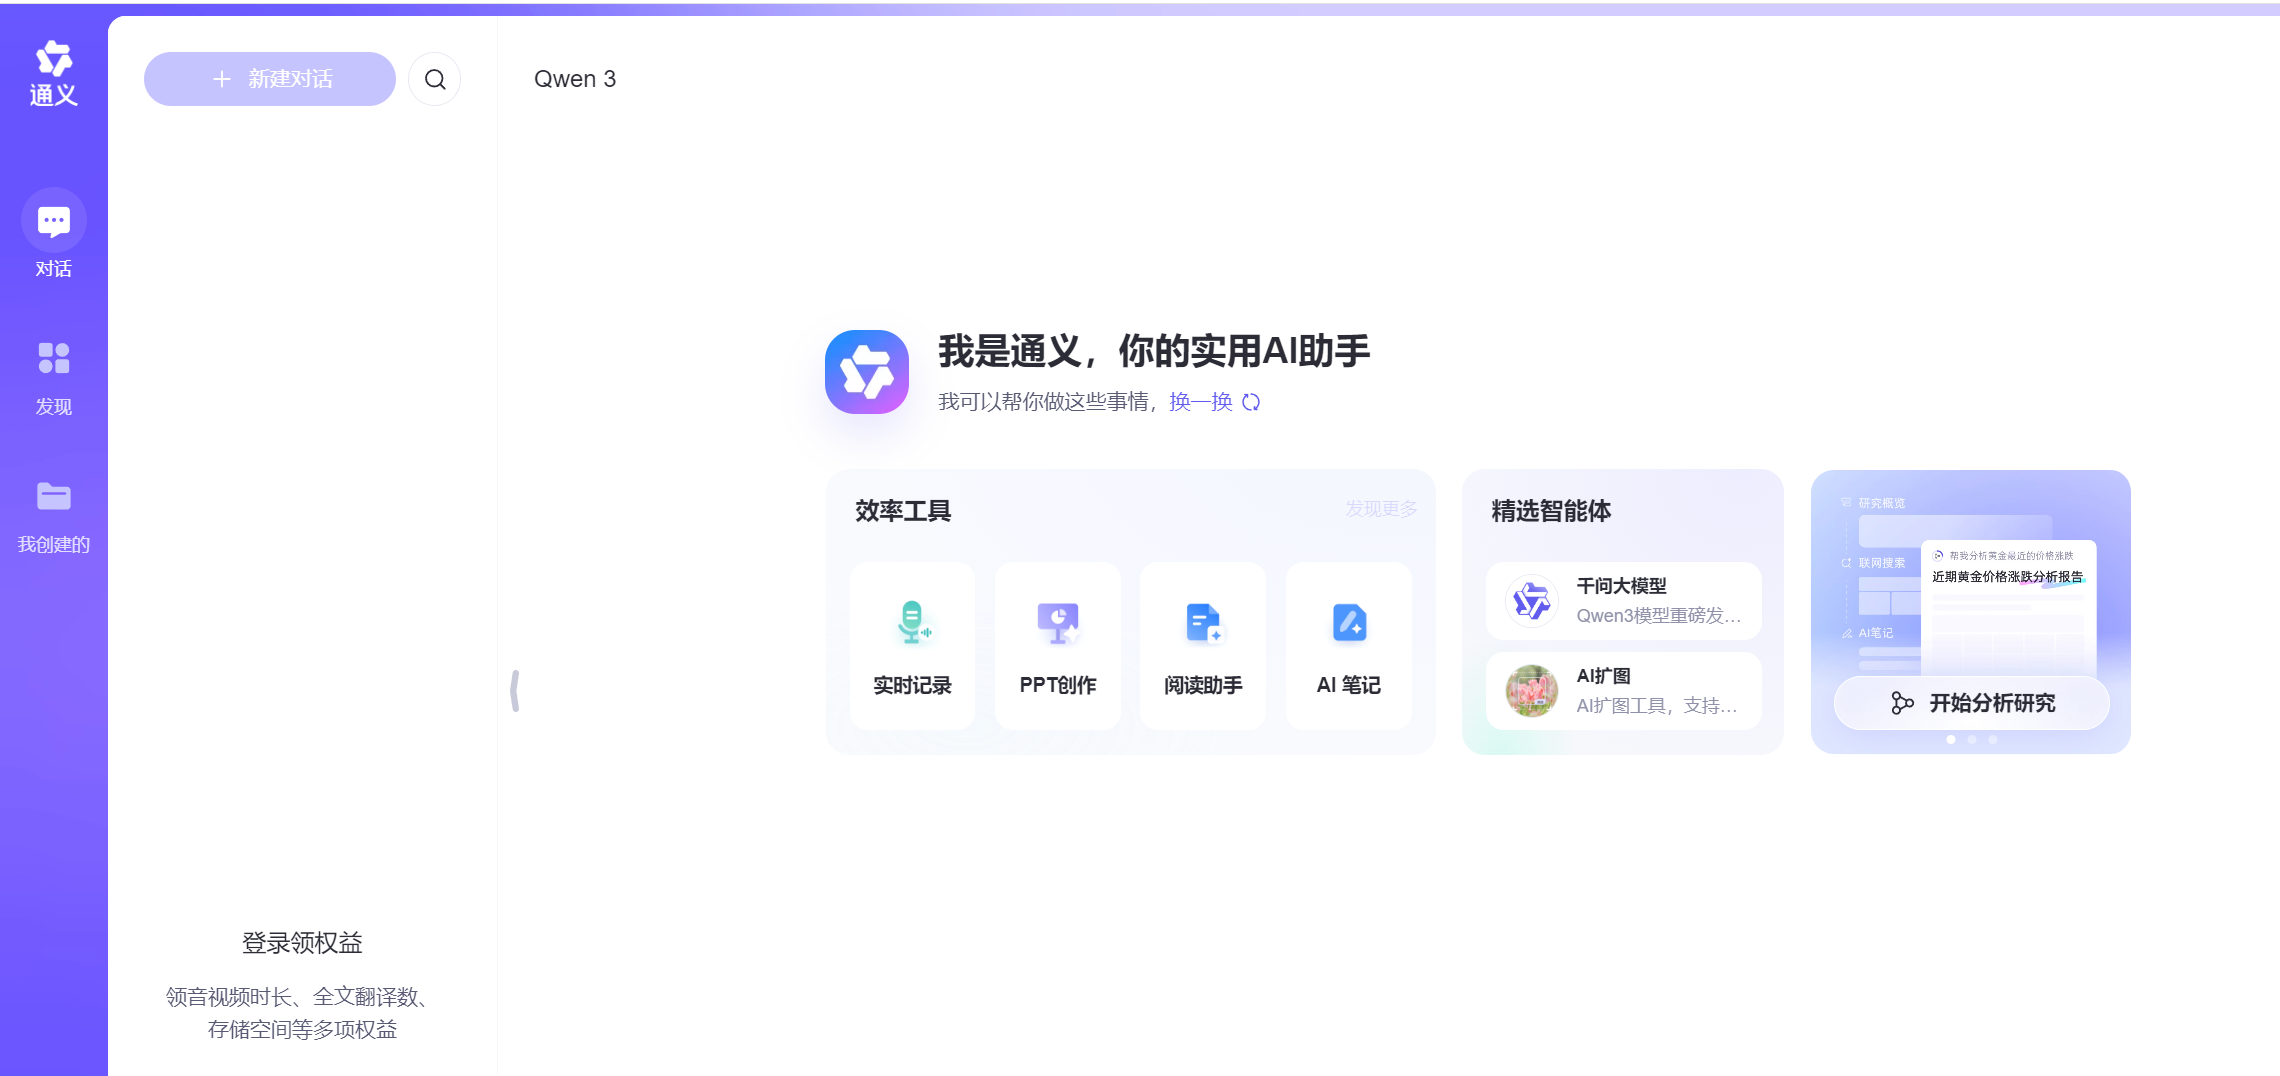Click the search magnifier icon

point(435,79)
